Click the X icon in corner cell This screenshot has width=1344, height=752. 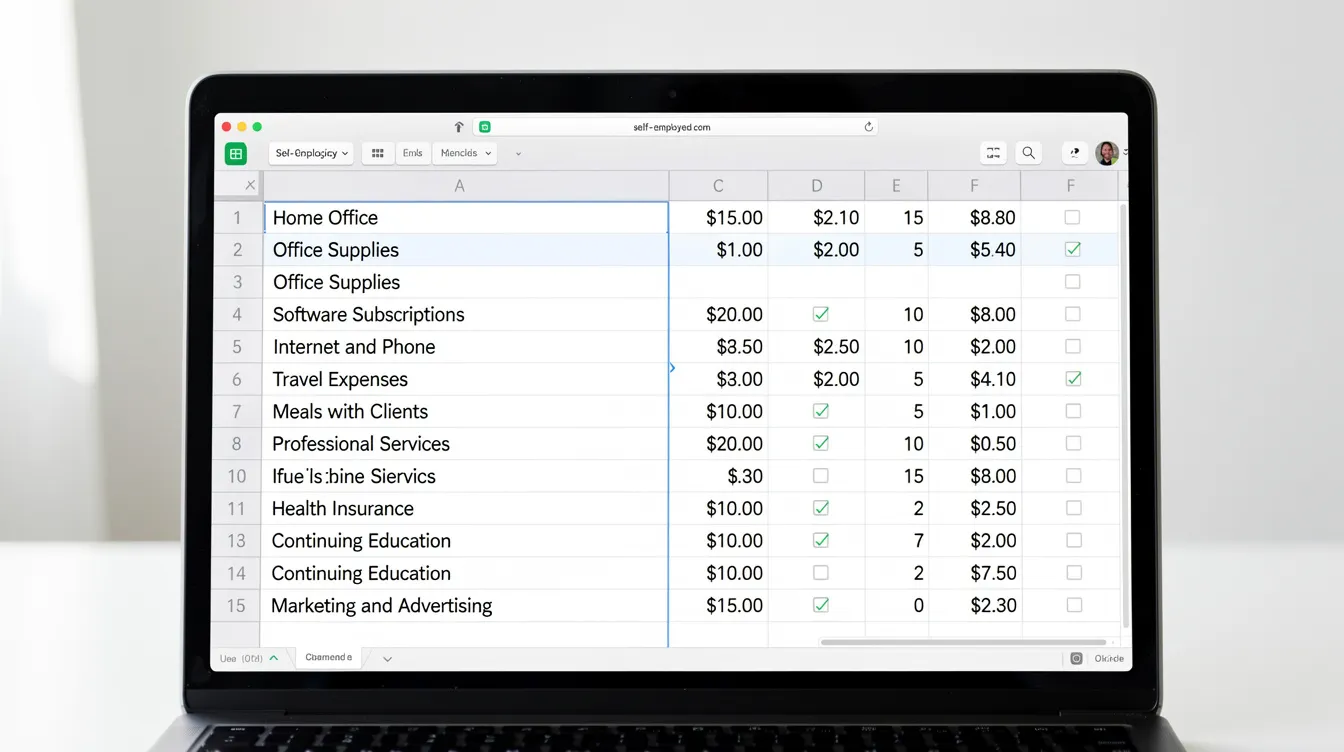click(250, 185)
